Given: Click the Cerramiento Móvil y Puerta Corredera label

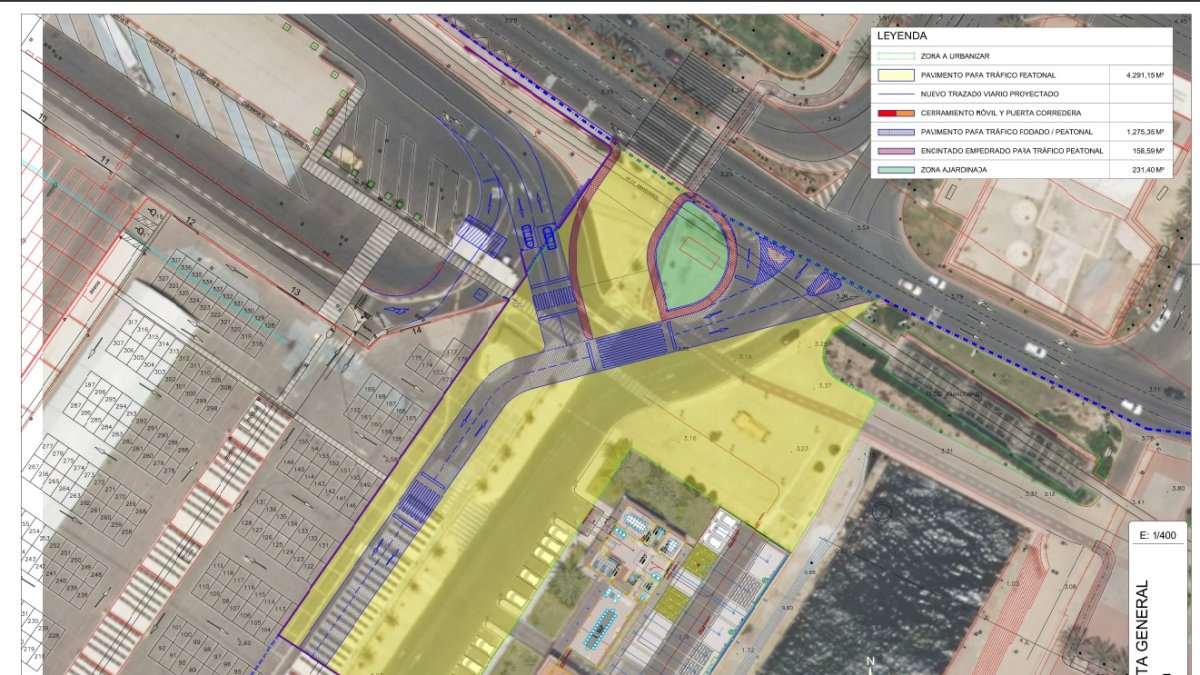Looking at the screenshot, I should point(1000,113).
